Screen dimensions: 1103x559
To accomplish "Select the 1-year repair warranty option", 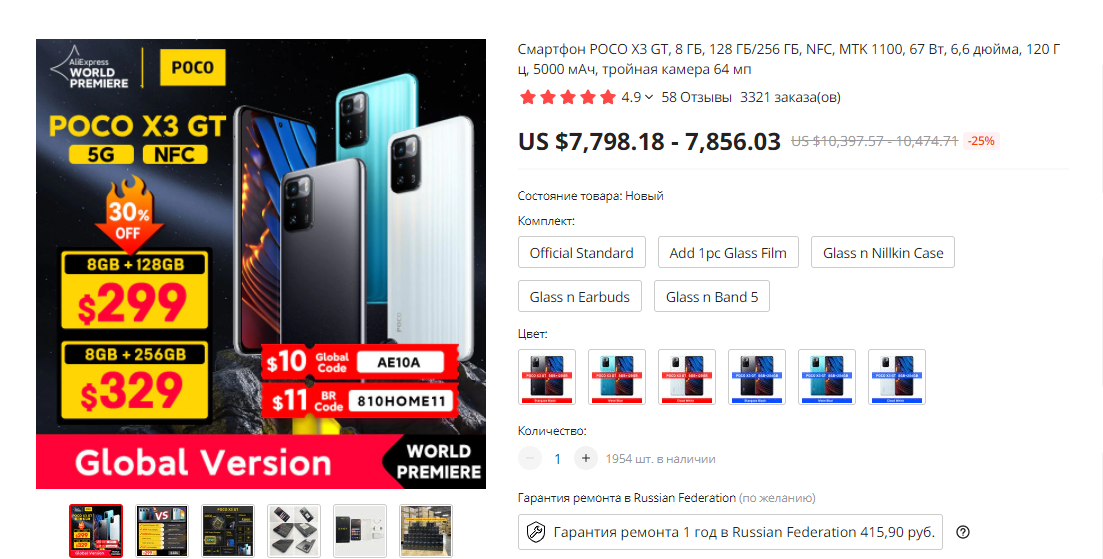I will coord(730,532).
